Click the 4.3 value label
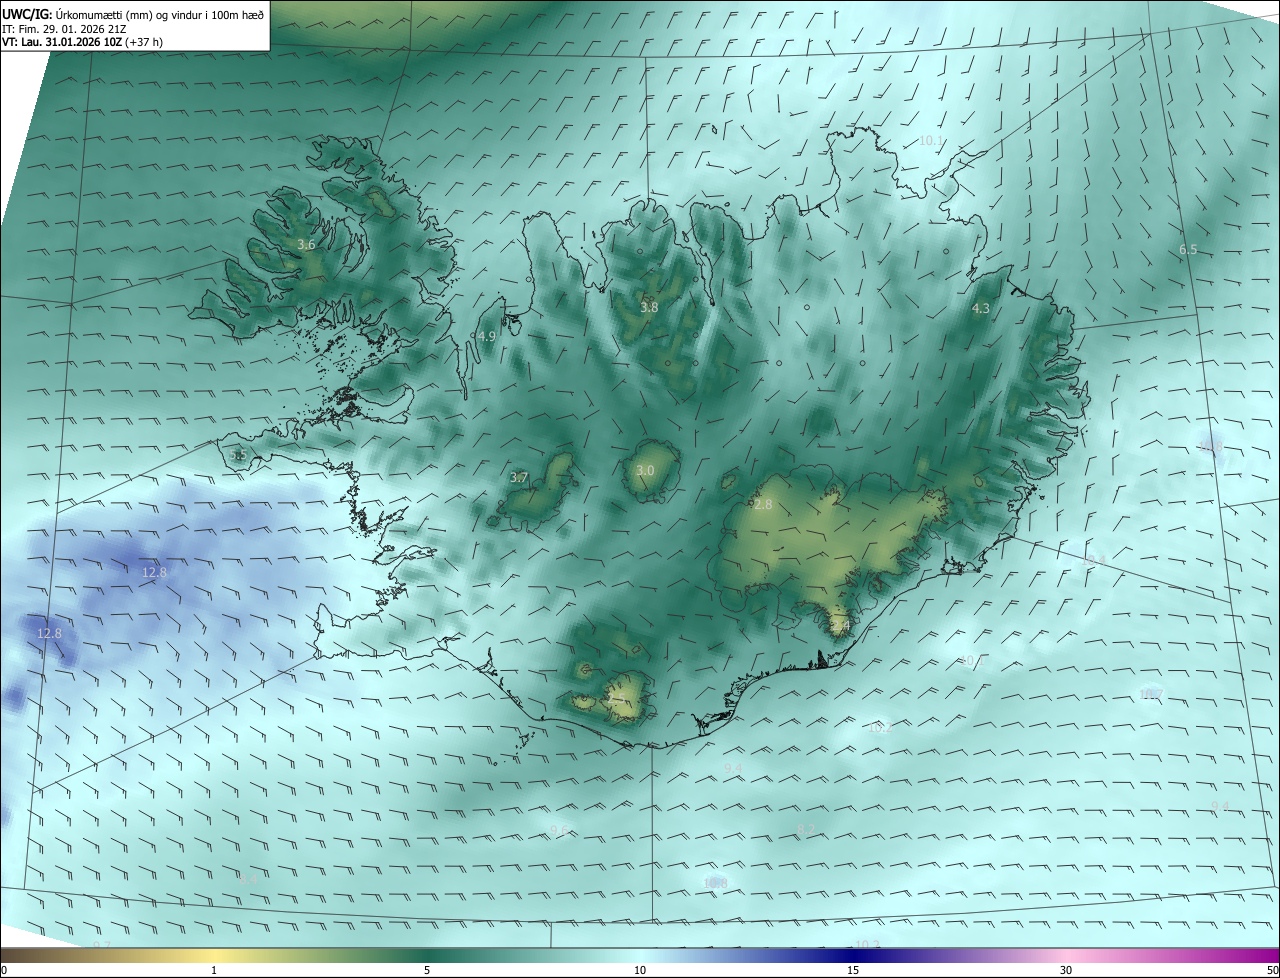The height and width of the screenshot is (978, 1280). click(x=981, y=309)
